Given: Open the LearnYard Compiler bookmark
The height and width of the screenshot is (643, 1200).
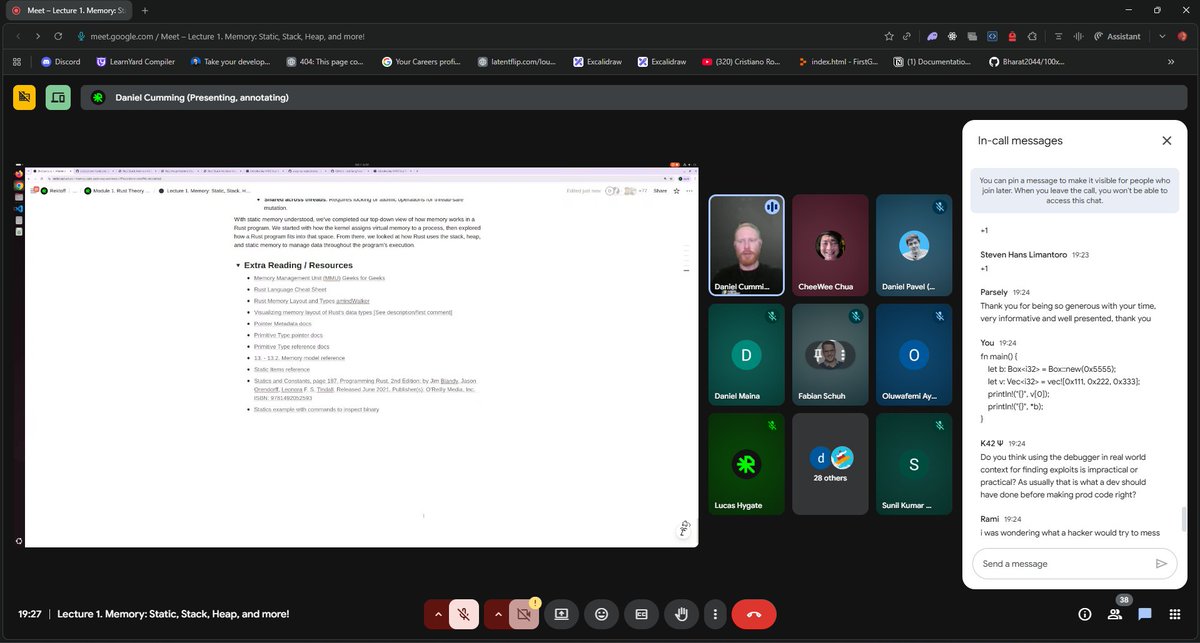Looking at the screenshot, I should click(x=135, y=61).
